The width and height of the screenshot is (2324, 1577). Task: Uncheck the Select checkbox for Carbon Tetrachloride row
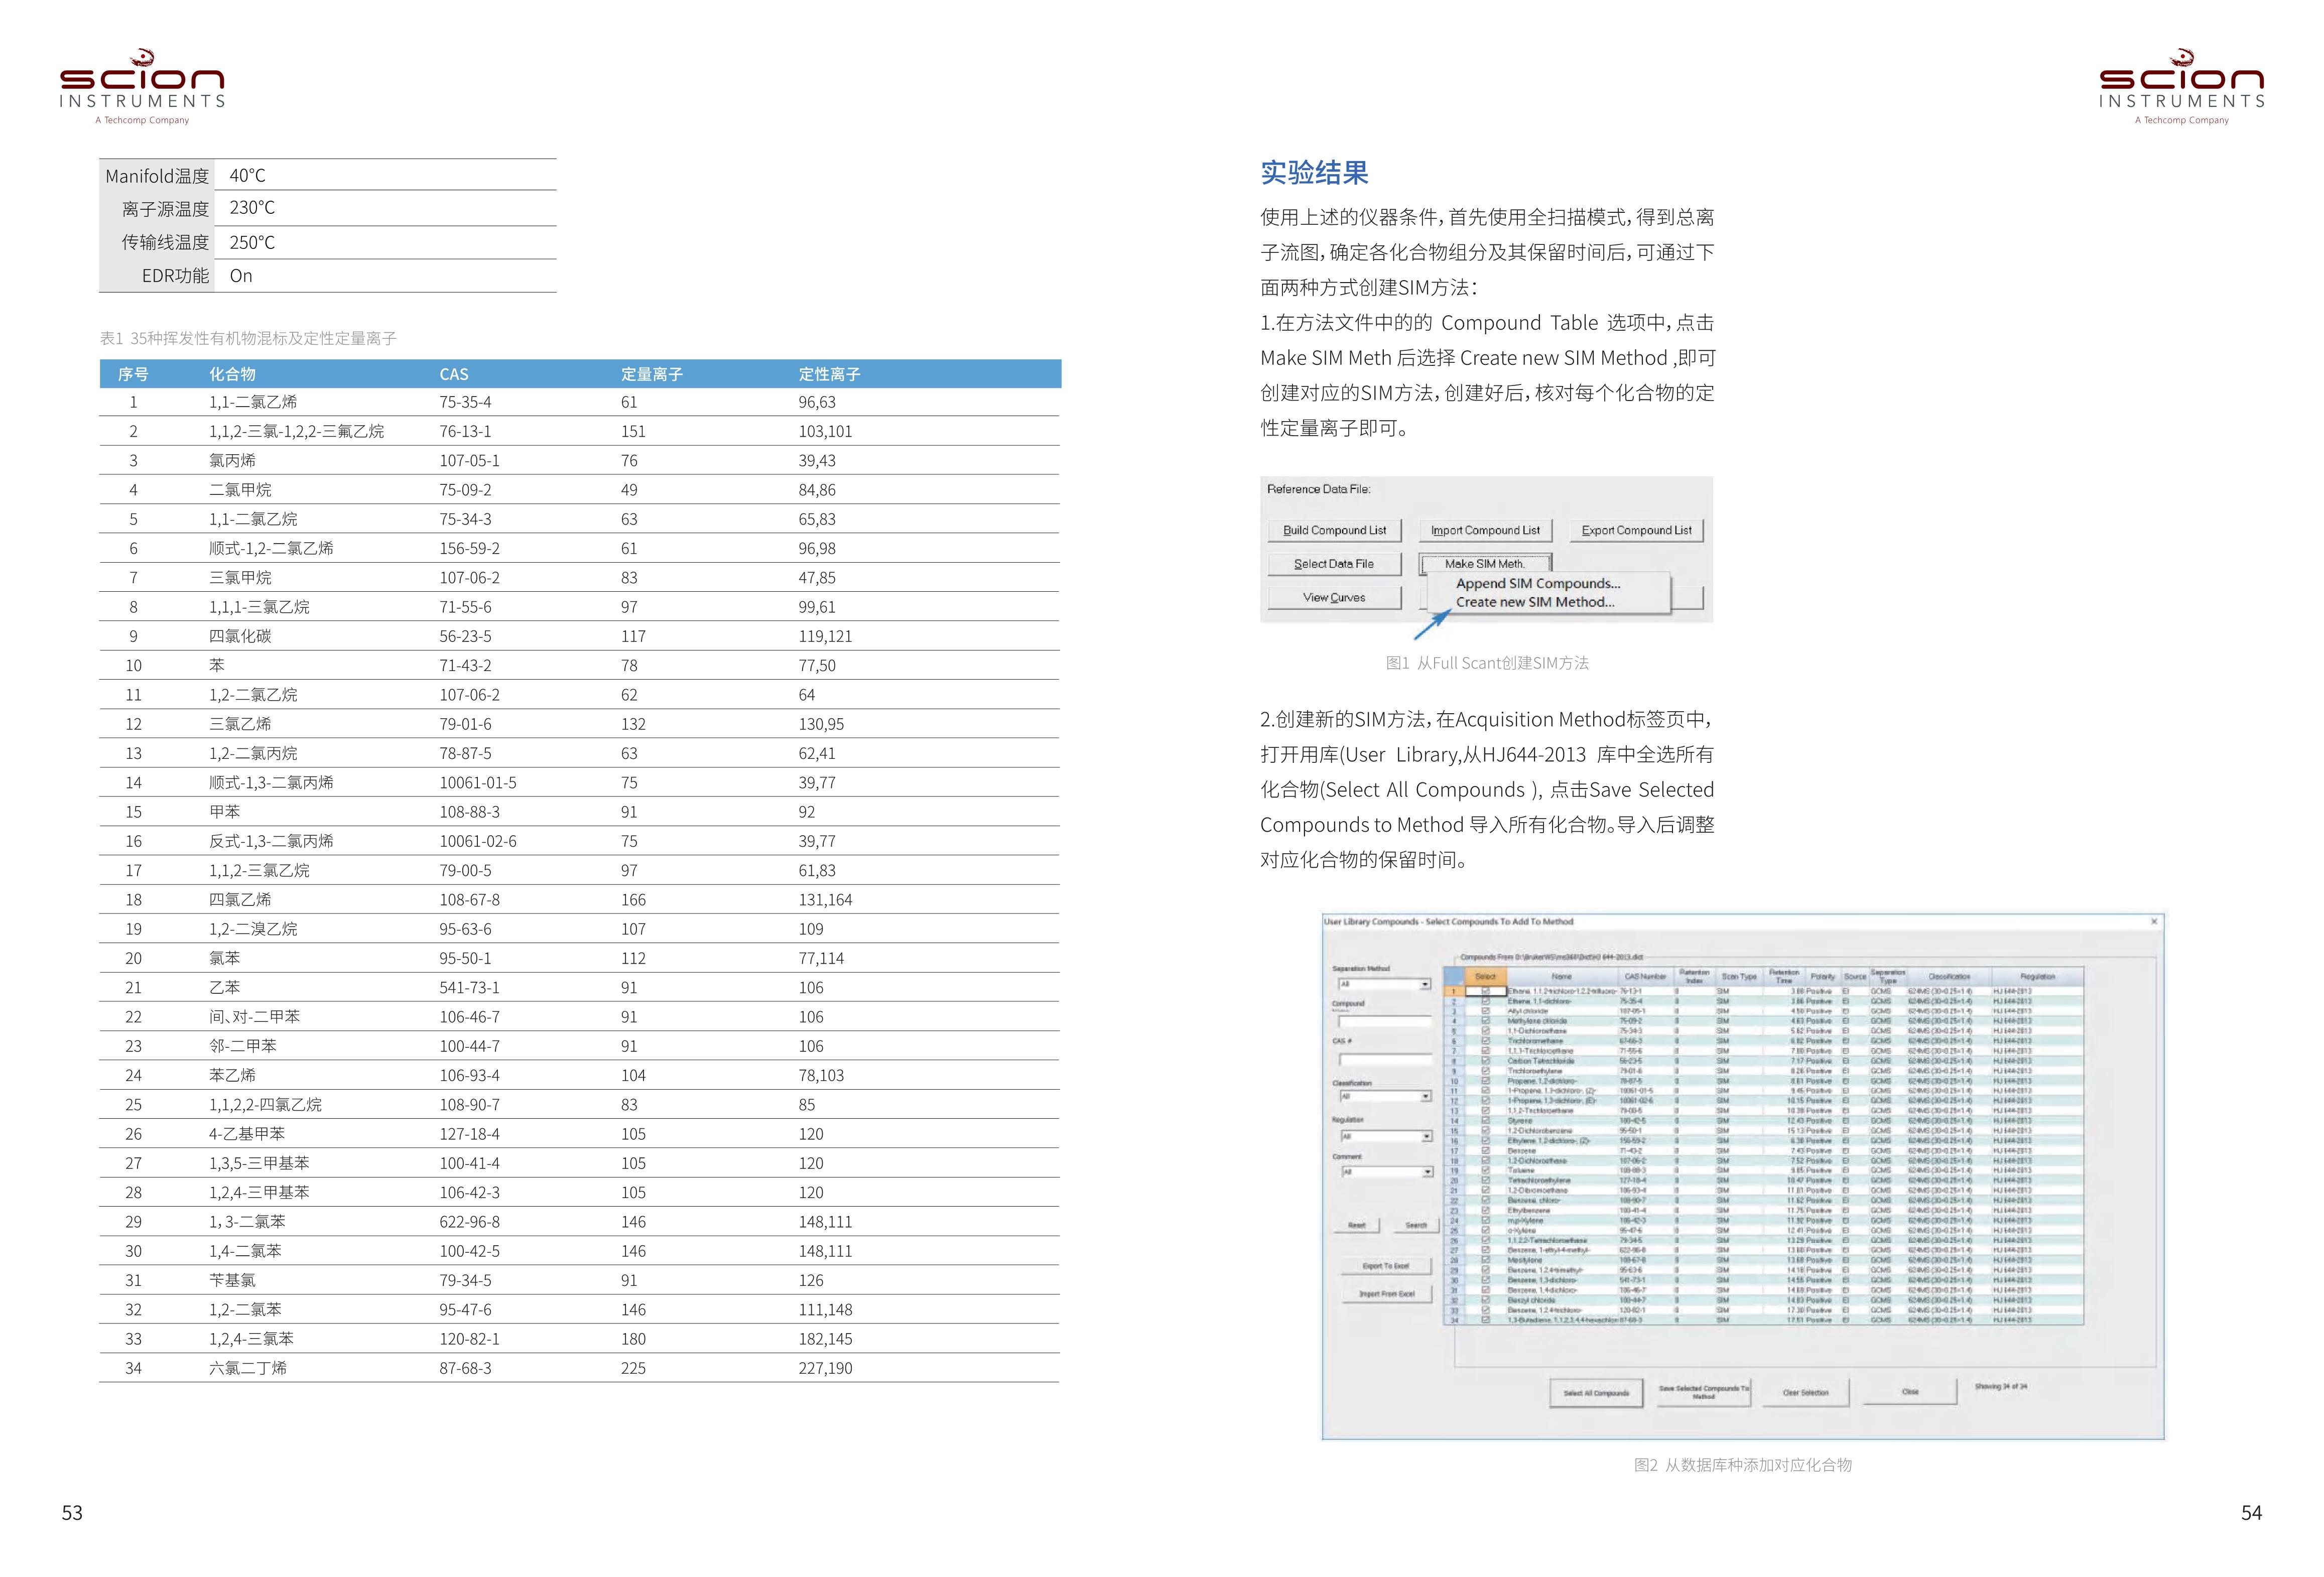(1485, 1061)
